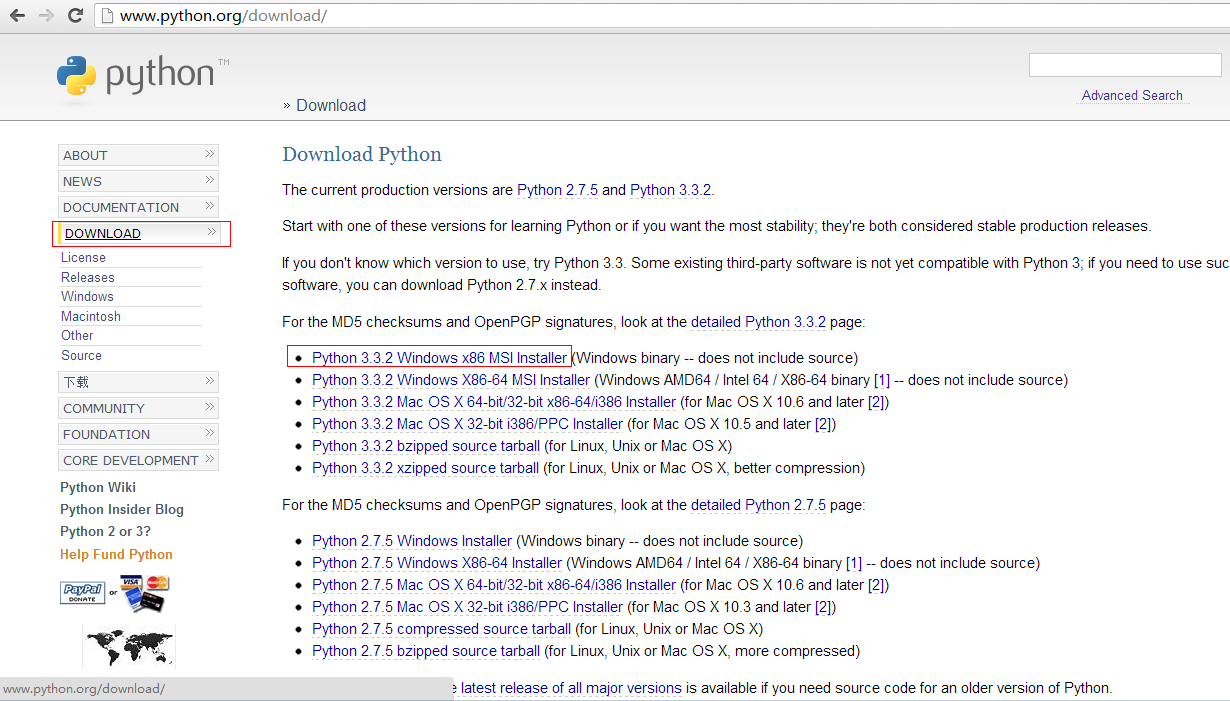Download the Python 3.3.2 Windows x86 MSI Installer
Image resolution: width=1230 pixels, height=701 pixels.
pyautogui.click(x=437, y=357)
